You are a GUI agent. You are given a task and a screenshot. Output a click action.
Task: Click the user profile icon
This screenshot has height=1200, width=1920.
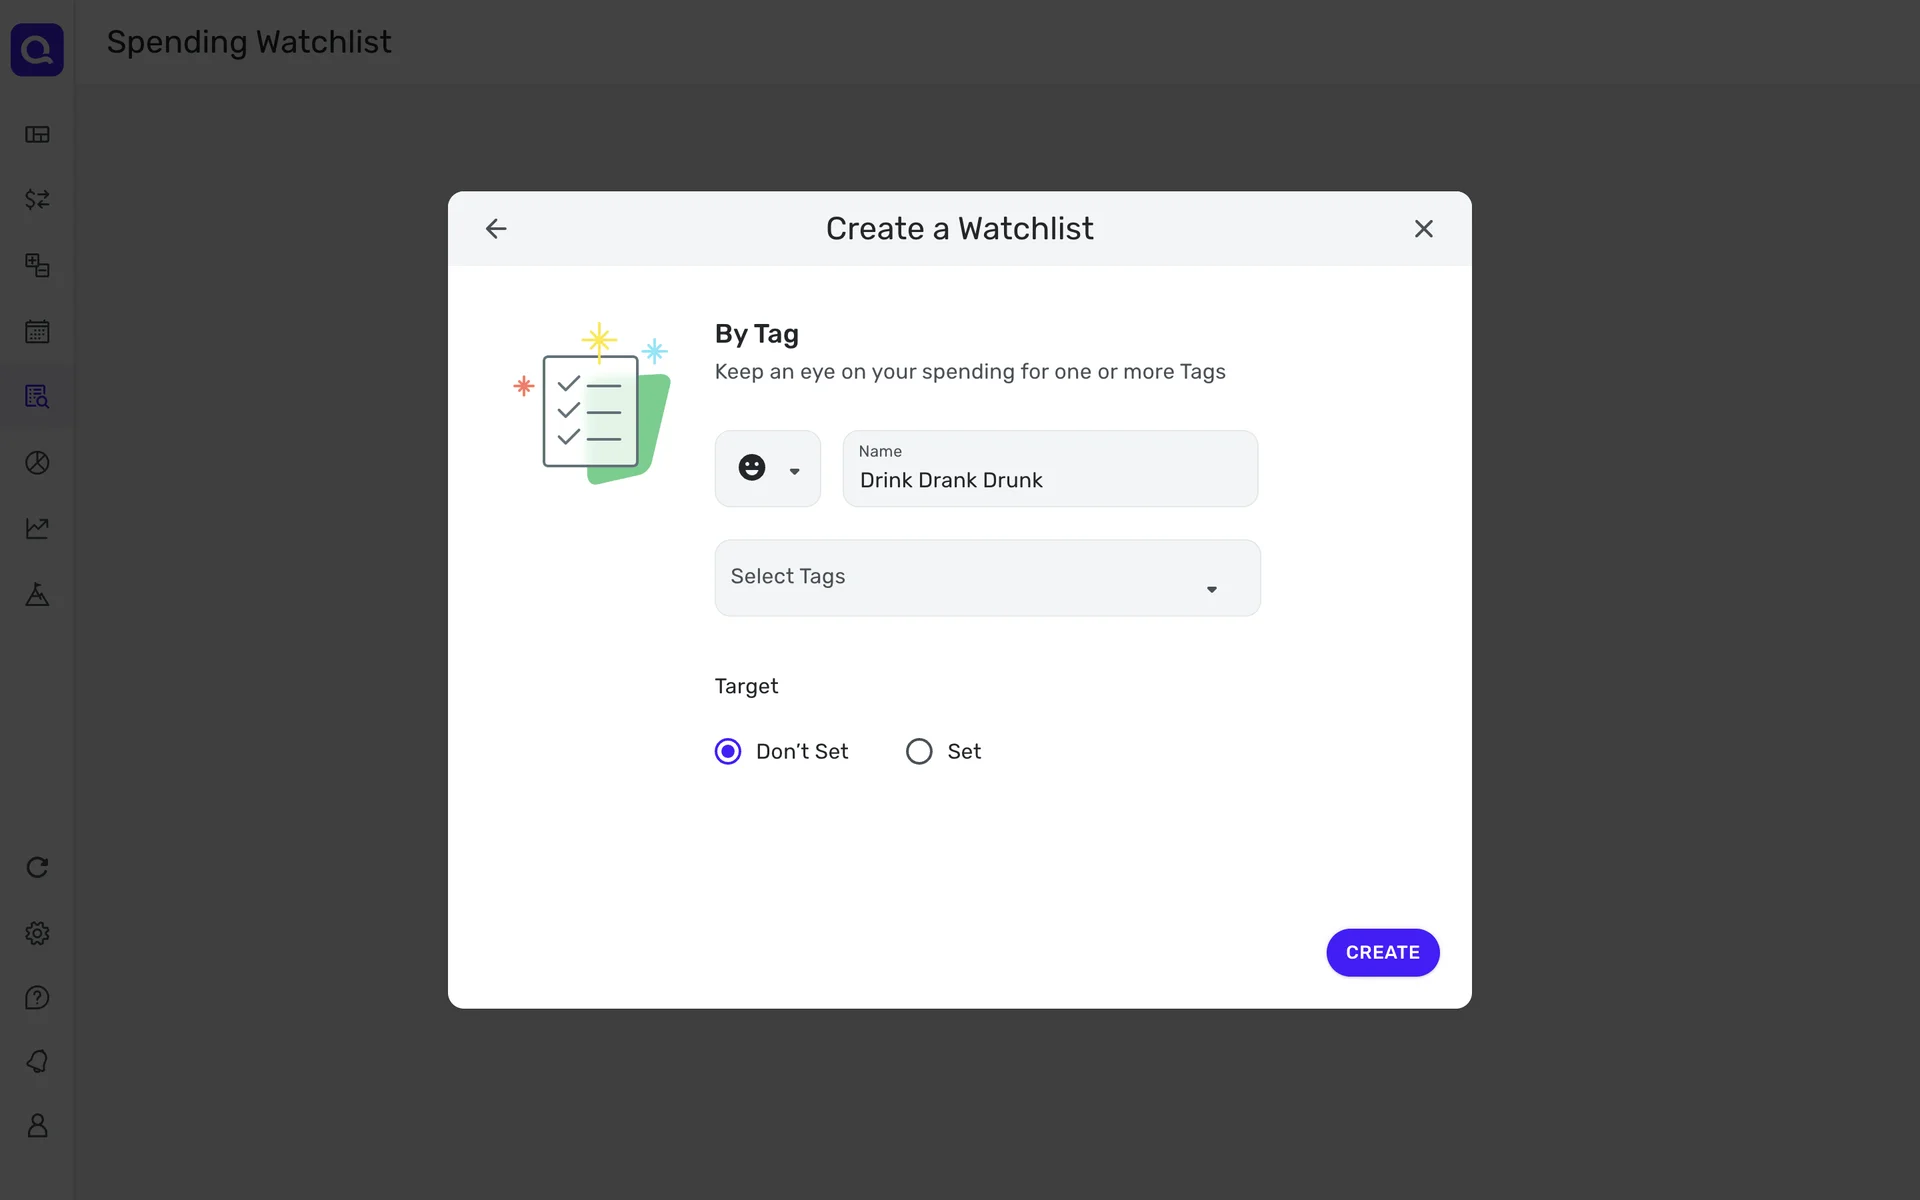[x=37, y=1125]
